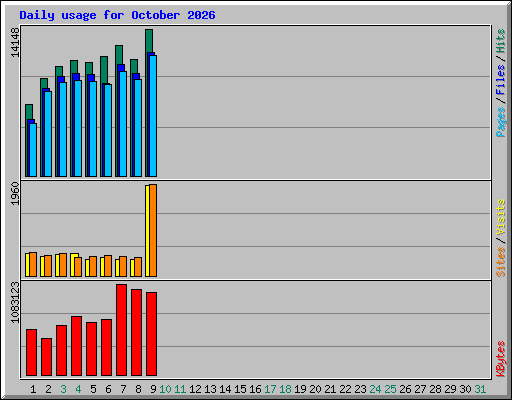Click day 25 on the x-axis

coord(390,389)
